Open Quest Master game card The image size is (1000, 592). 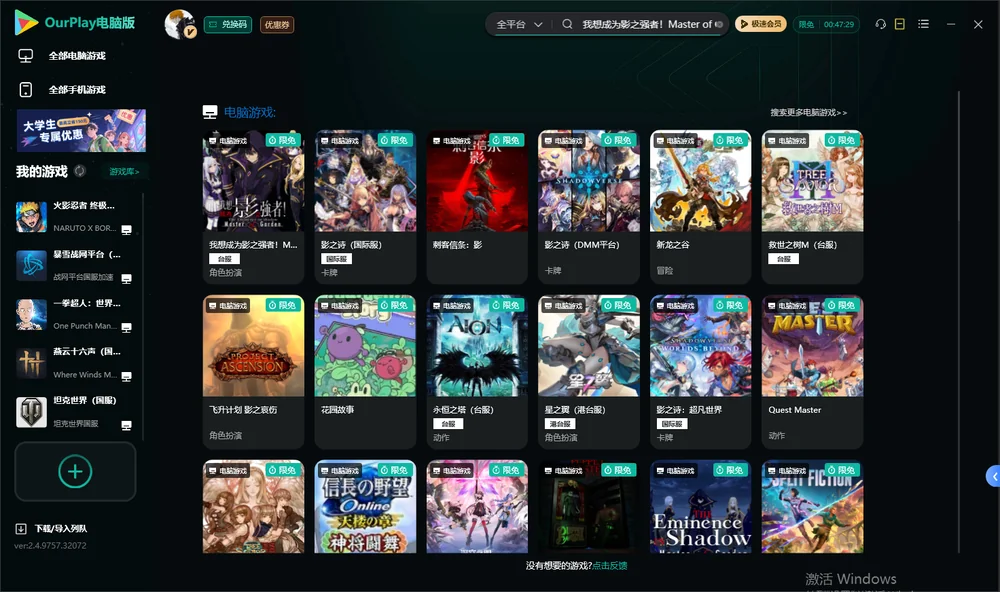click(x=812, y=372)
